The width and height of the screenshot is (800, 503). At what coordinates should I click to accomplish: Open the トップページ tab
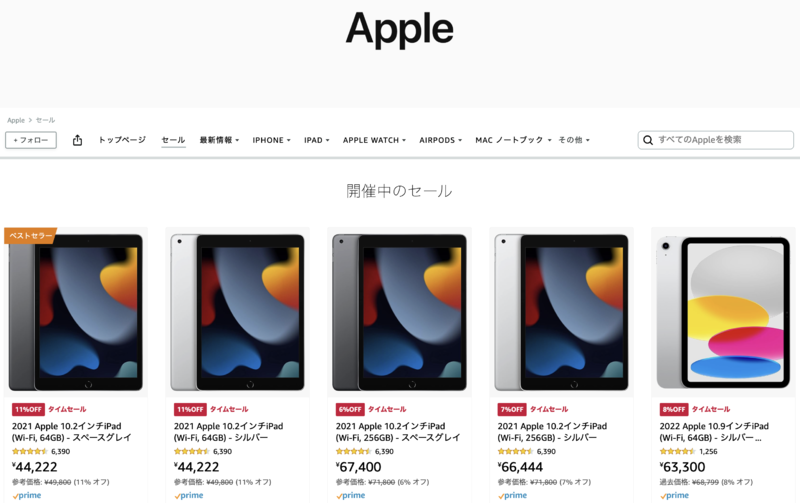[x=122, y=140]
